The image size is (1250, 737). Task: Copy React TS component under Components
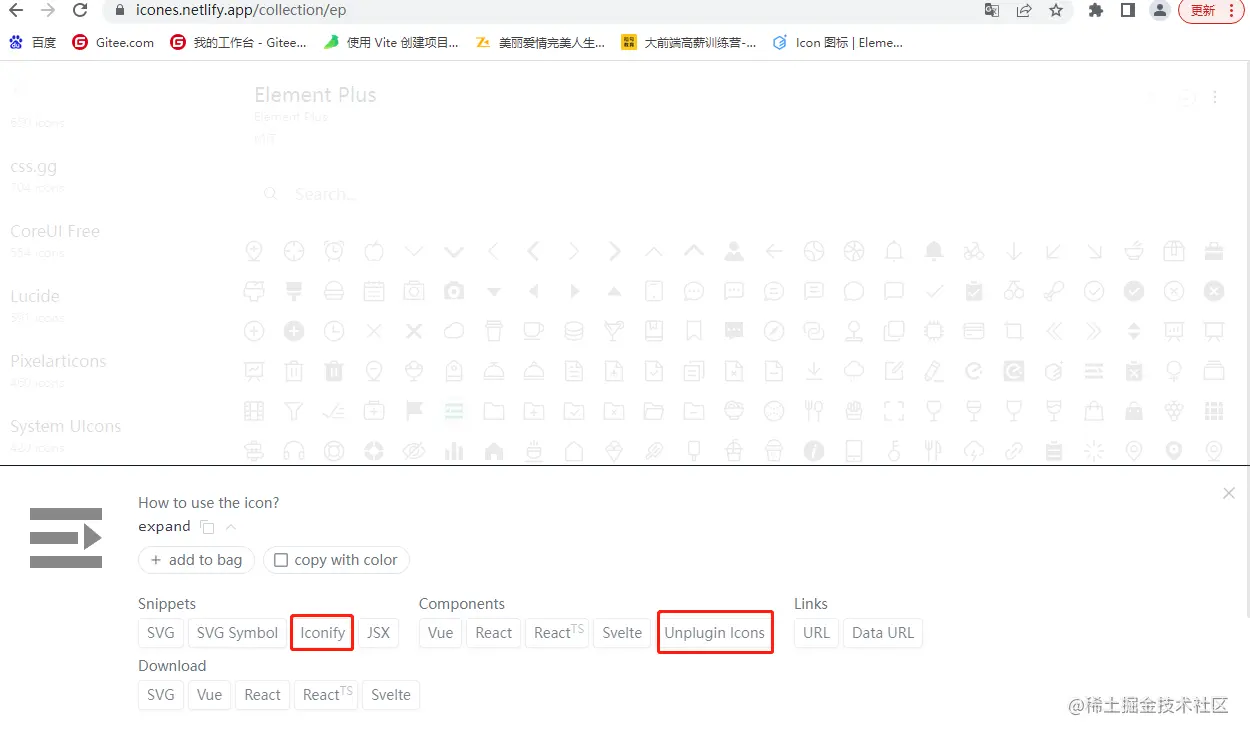(558, 633)
